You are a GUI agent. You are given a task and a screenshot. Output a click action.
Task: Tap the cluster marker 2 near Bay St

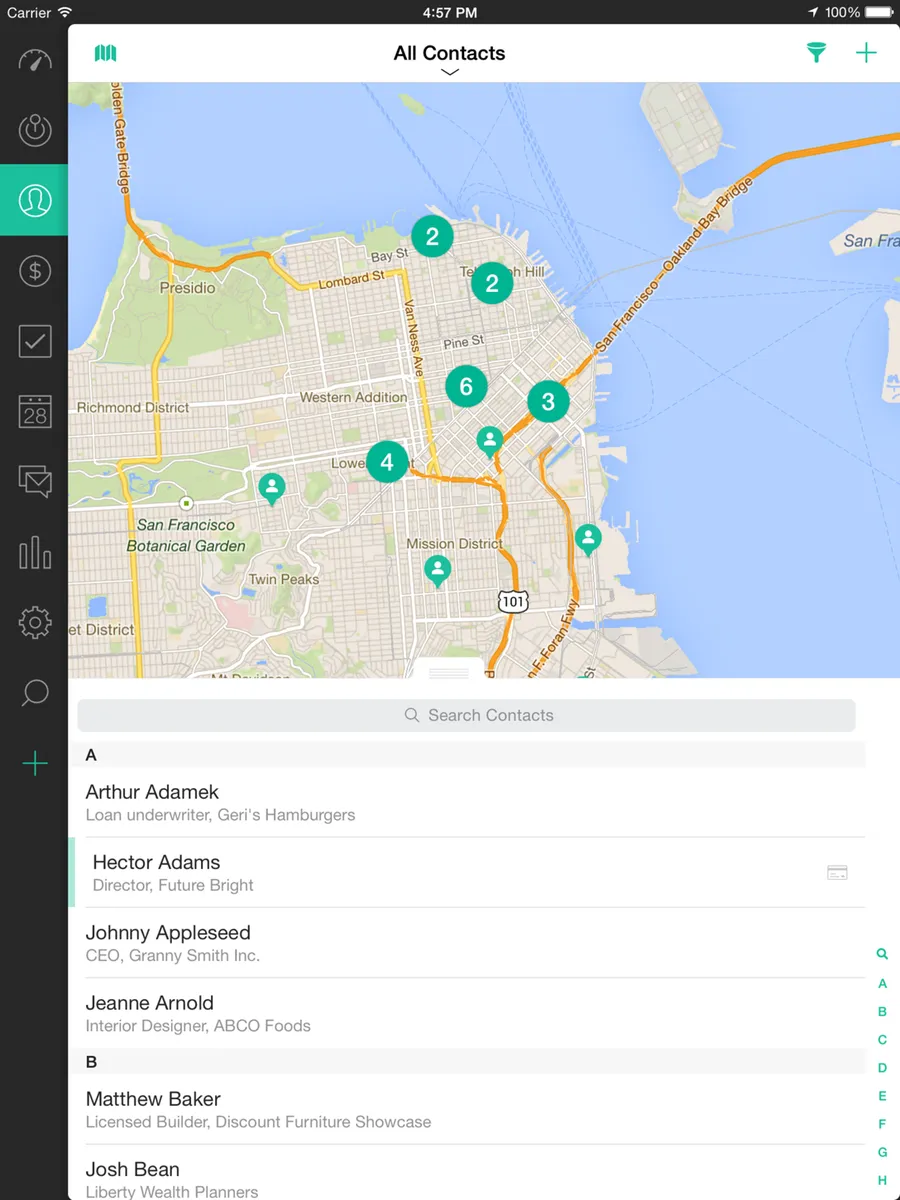click(x=432, y=237)
